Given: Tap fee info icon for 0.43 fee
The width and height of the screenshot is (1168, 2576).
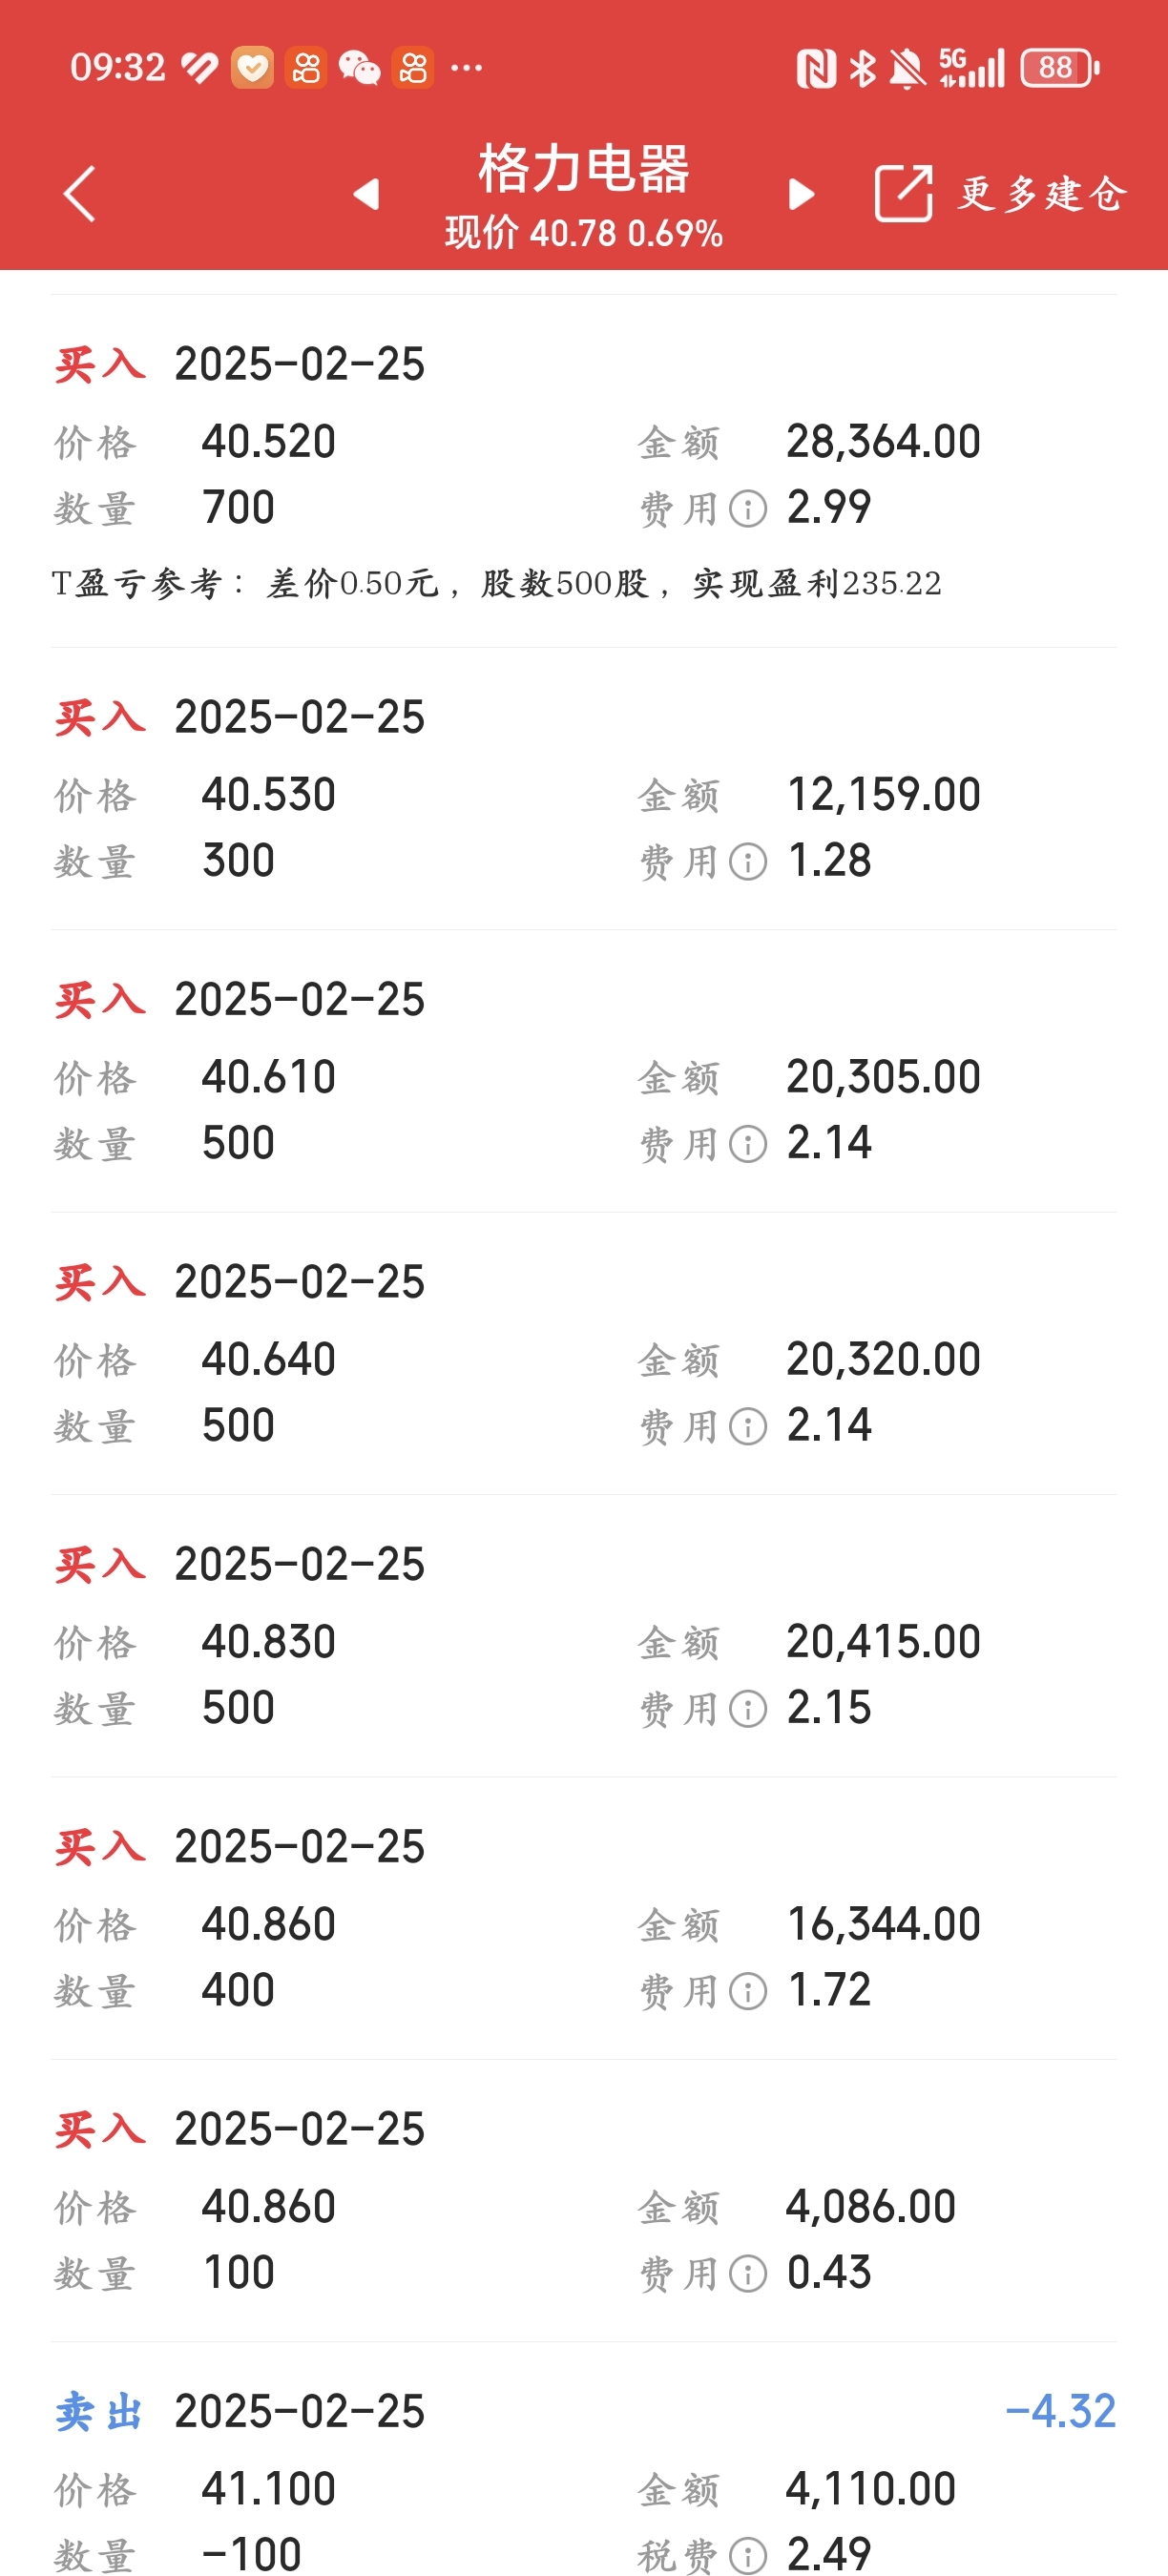Looking at the screenshot, I should pos(748,2274).
